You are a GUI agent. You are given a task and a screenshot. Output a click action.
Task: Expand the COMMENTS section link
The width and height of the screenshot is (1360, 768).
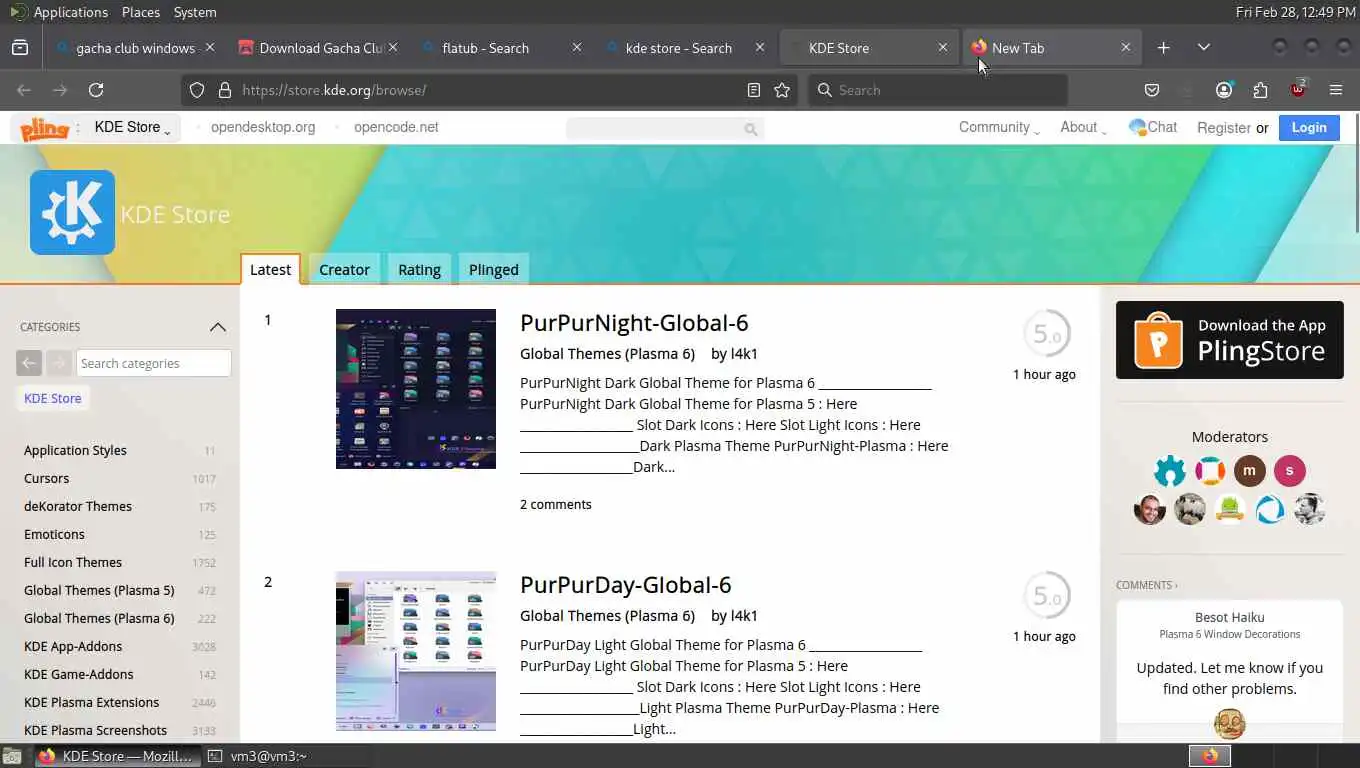[1147, 585]
